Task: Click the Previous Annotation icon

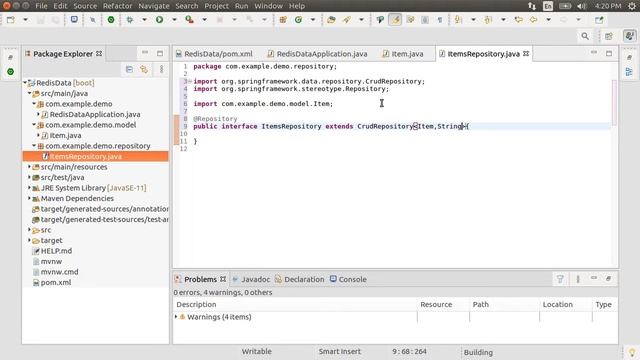Action: 488,20
